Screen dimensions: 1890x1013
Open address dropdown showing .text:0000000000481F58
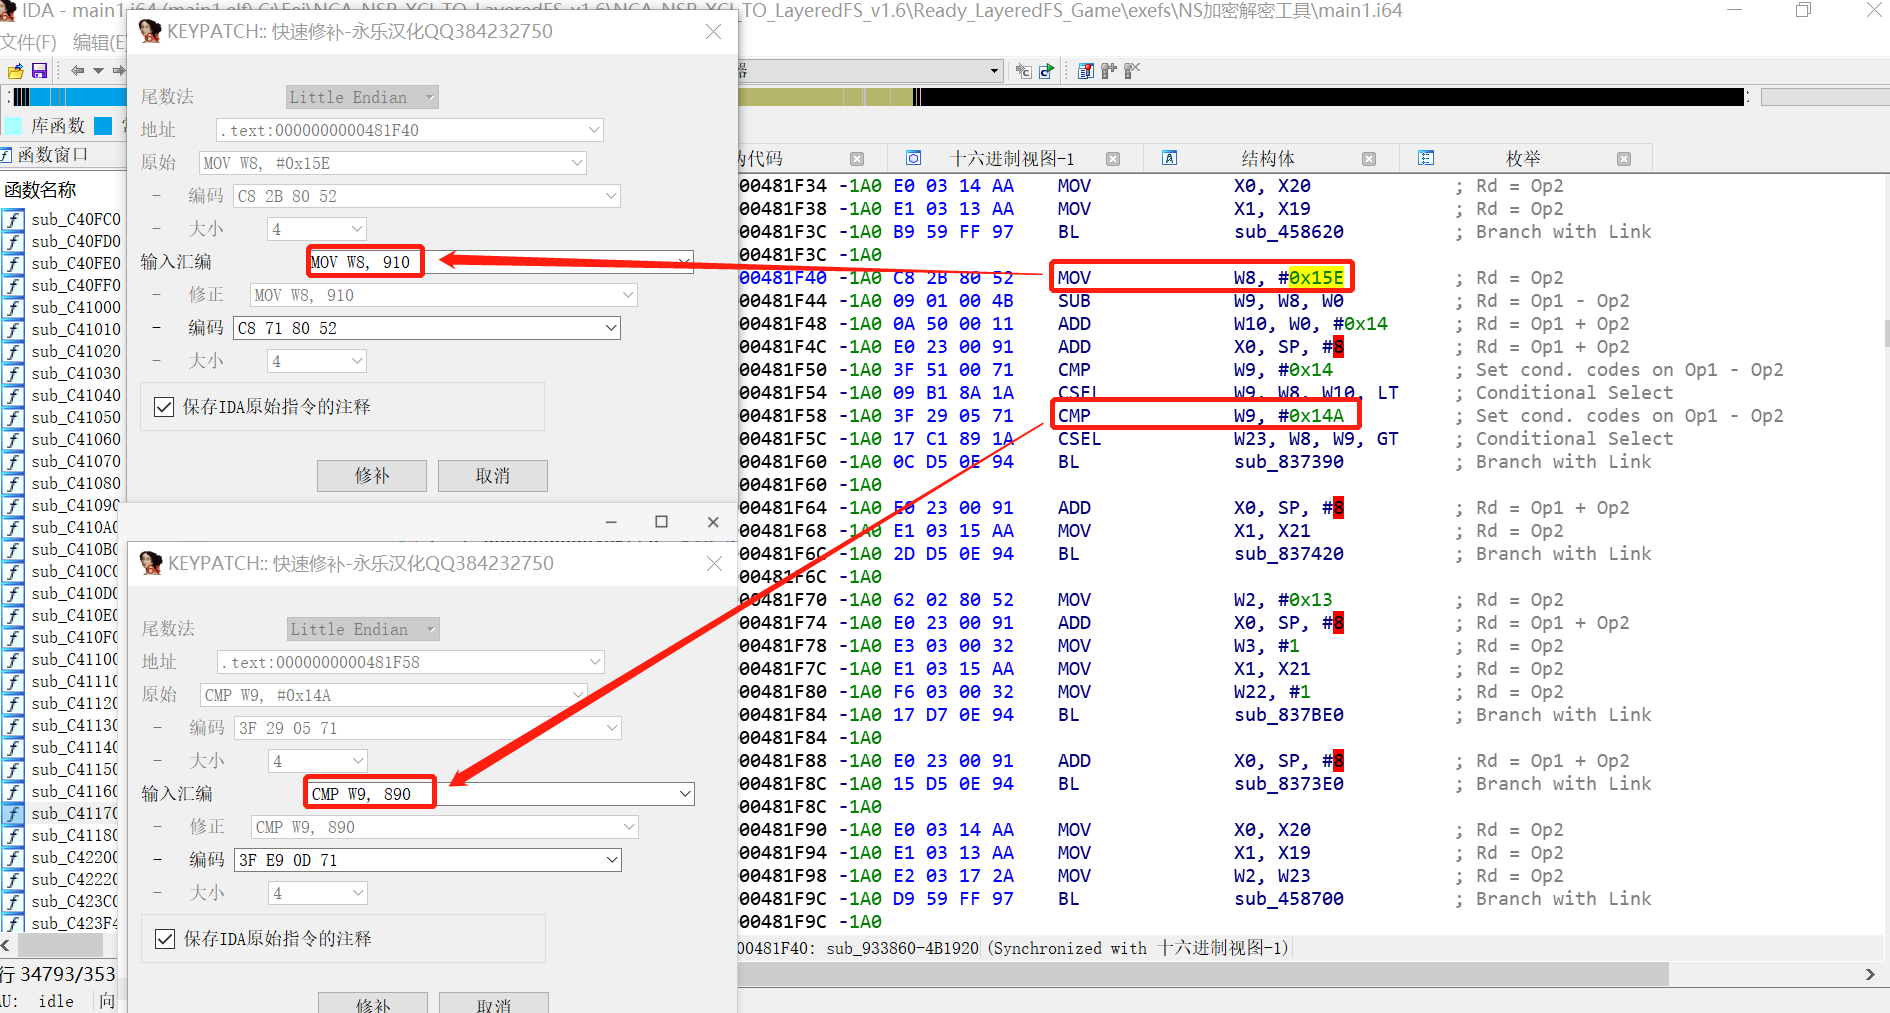(595, 662)
